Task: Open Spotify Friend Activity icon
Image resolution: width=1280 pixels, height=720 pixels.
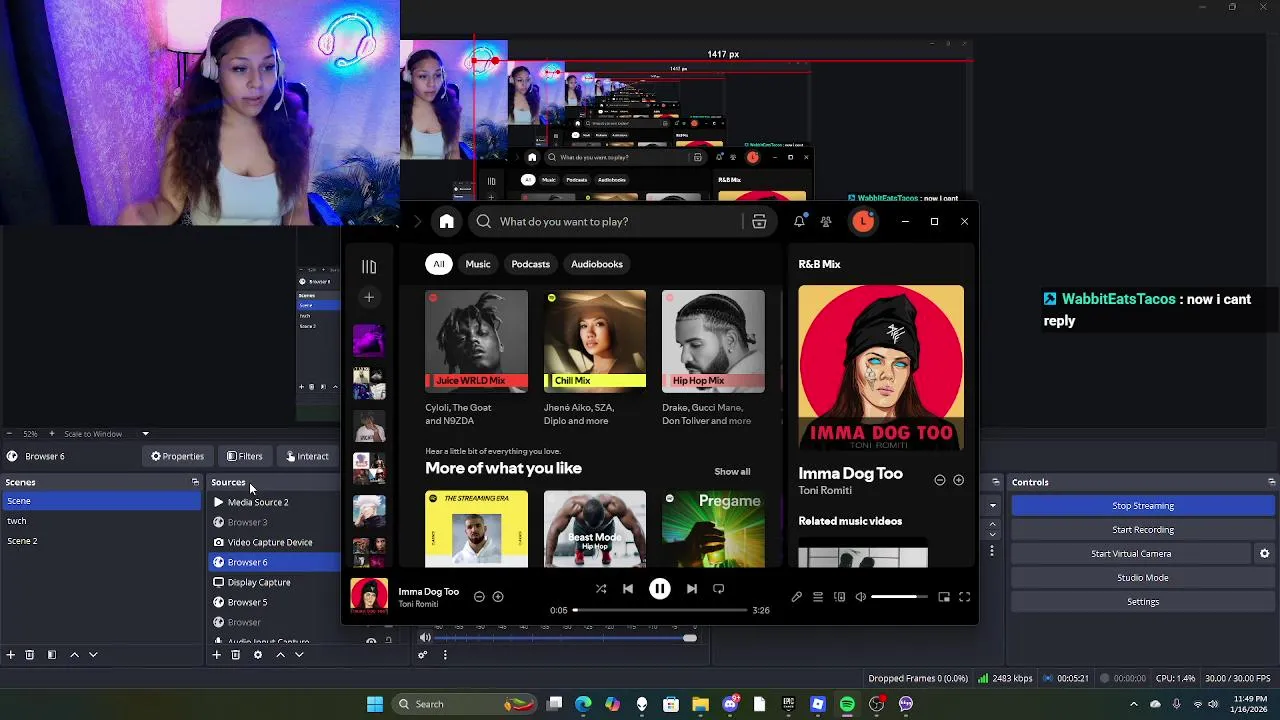Action: [x=826, y=222]
